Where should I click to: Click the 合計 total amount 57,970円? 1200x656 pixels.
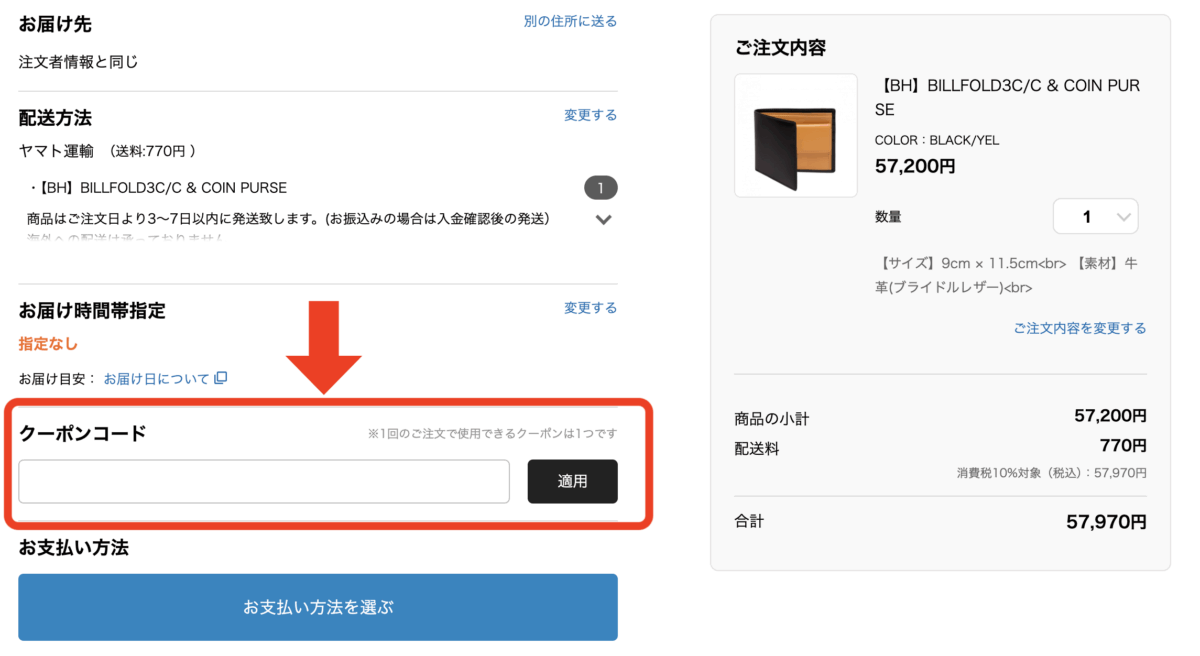(x=1106, y=521)
